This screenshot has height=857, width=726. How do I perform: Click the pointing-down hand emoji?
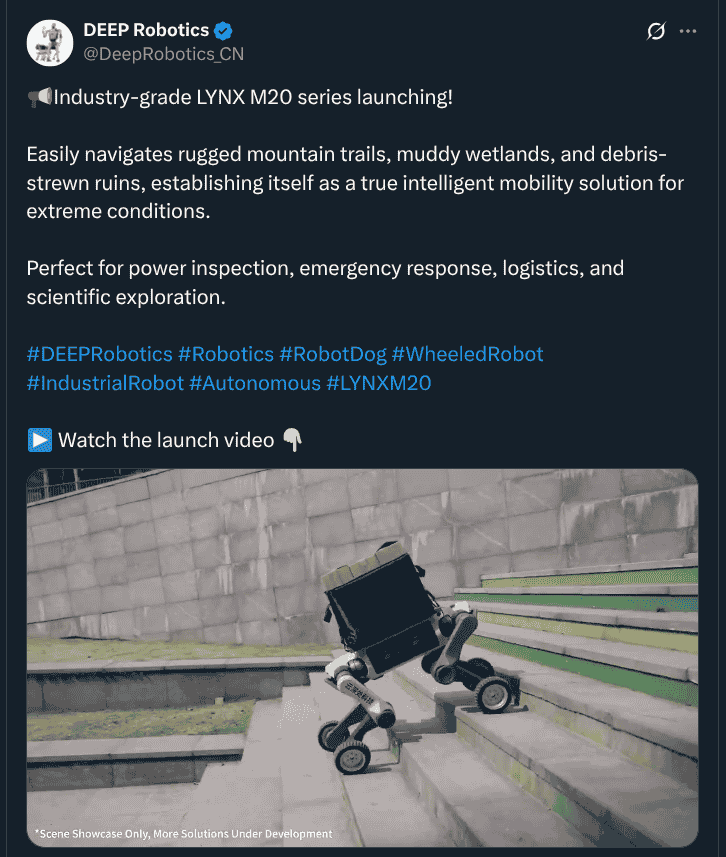click(x=292, y=440)
